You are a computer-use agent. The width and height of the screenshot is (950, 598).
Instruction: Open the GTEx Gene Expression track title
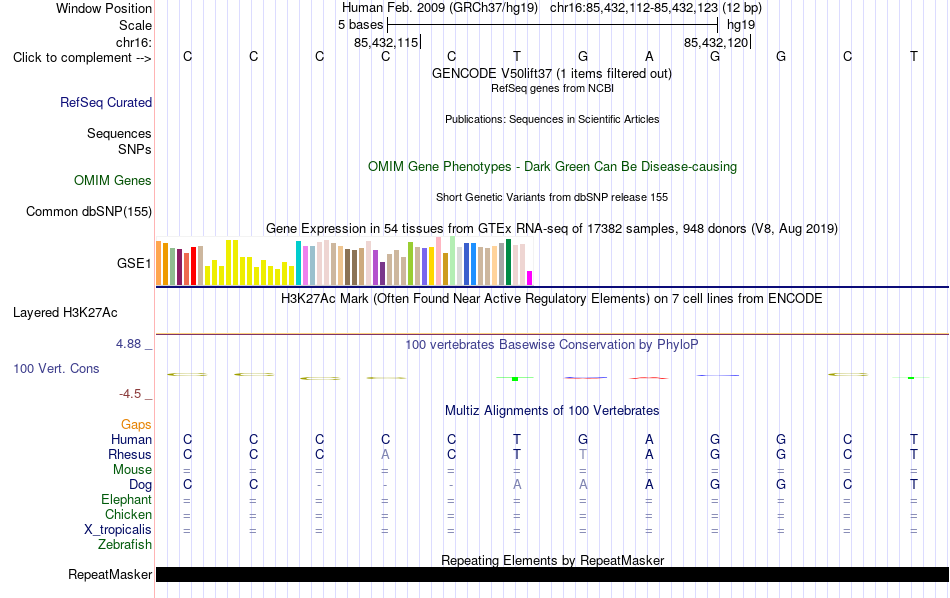[552, 228]
